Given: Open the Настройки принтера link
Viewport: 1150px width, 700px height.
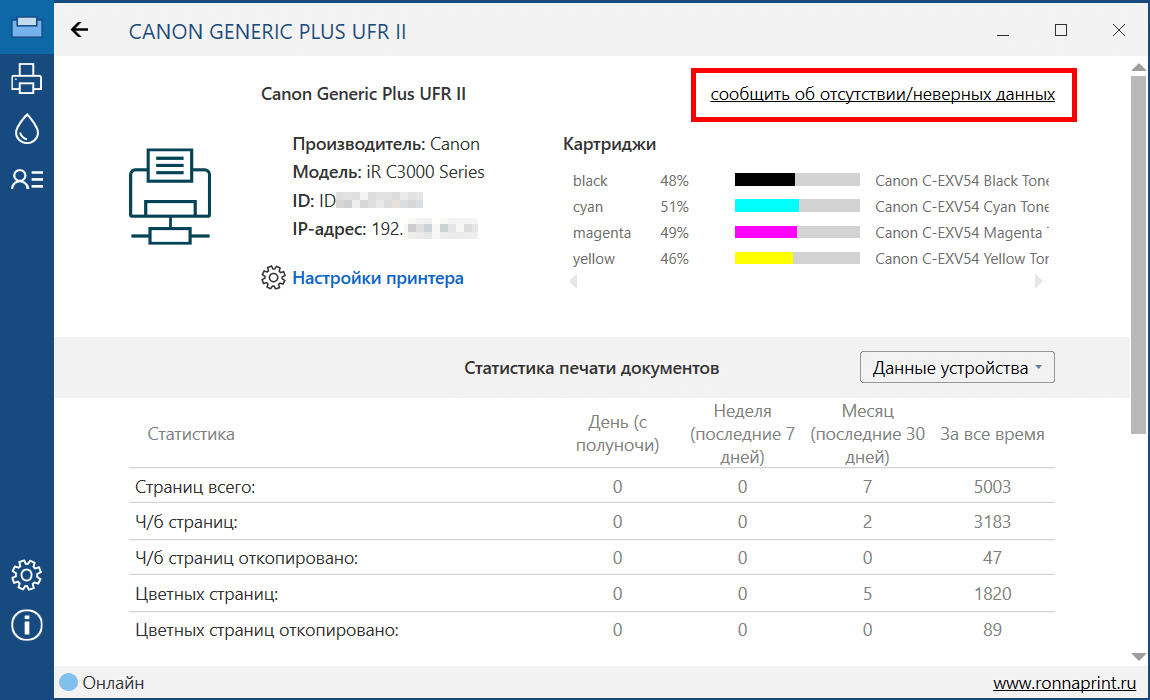Looking at the screenshot, I should point(378,278).
